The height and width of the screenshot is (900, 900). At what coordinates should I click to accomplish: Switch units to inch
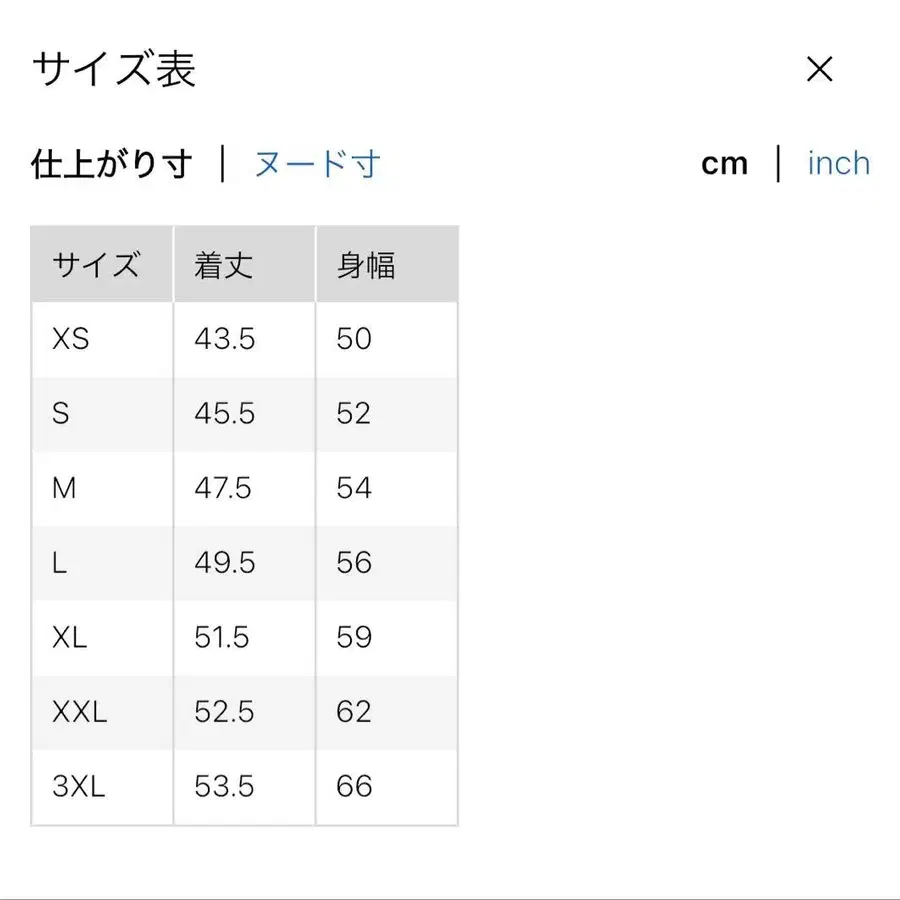838,163
